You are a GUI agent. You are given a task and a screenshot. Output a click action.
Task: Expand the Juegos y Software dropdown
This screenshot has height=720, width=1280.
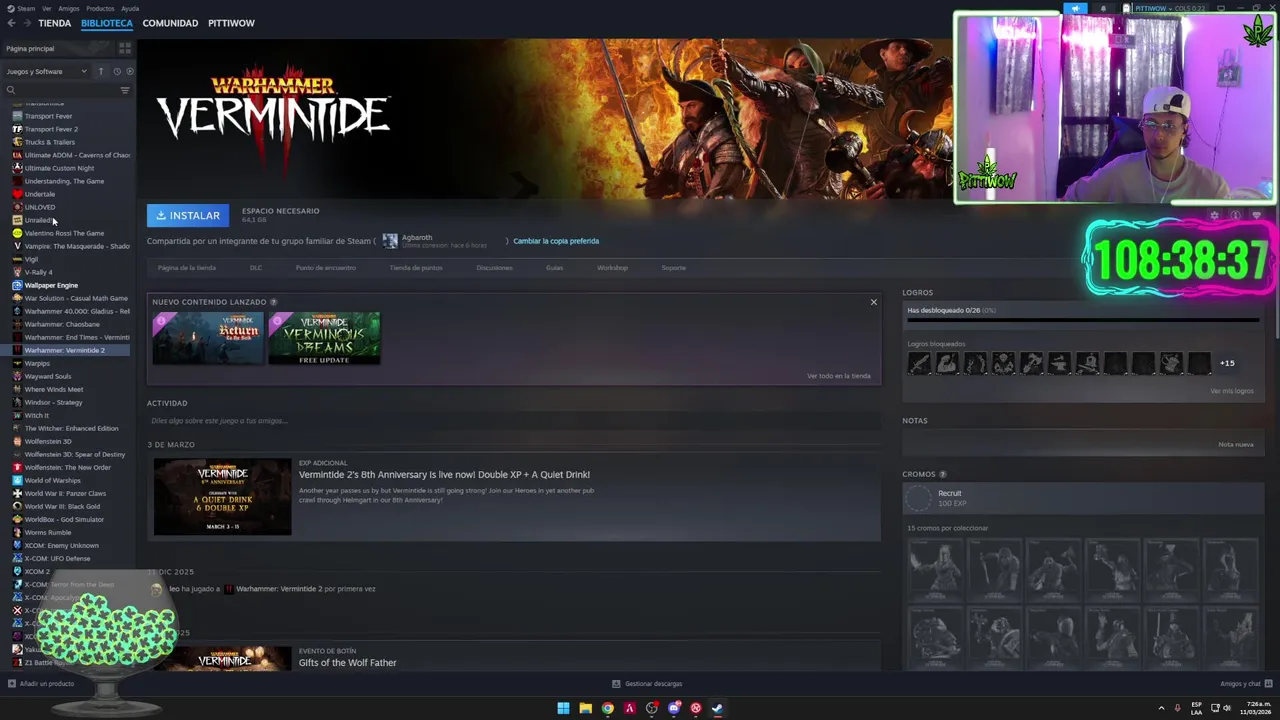click(47, 71)
